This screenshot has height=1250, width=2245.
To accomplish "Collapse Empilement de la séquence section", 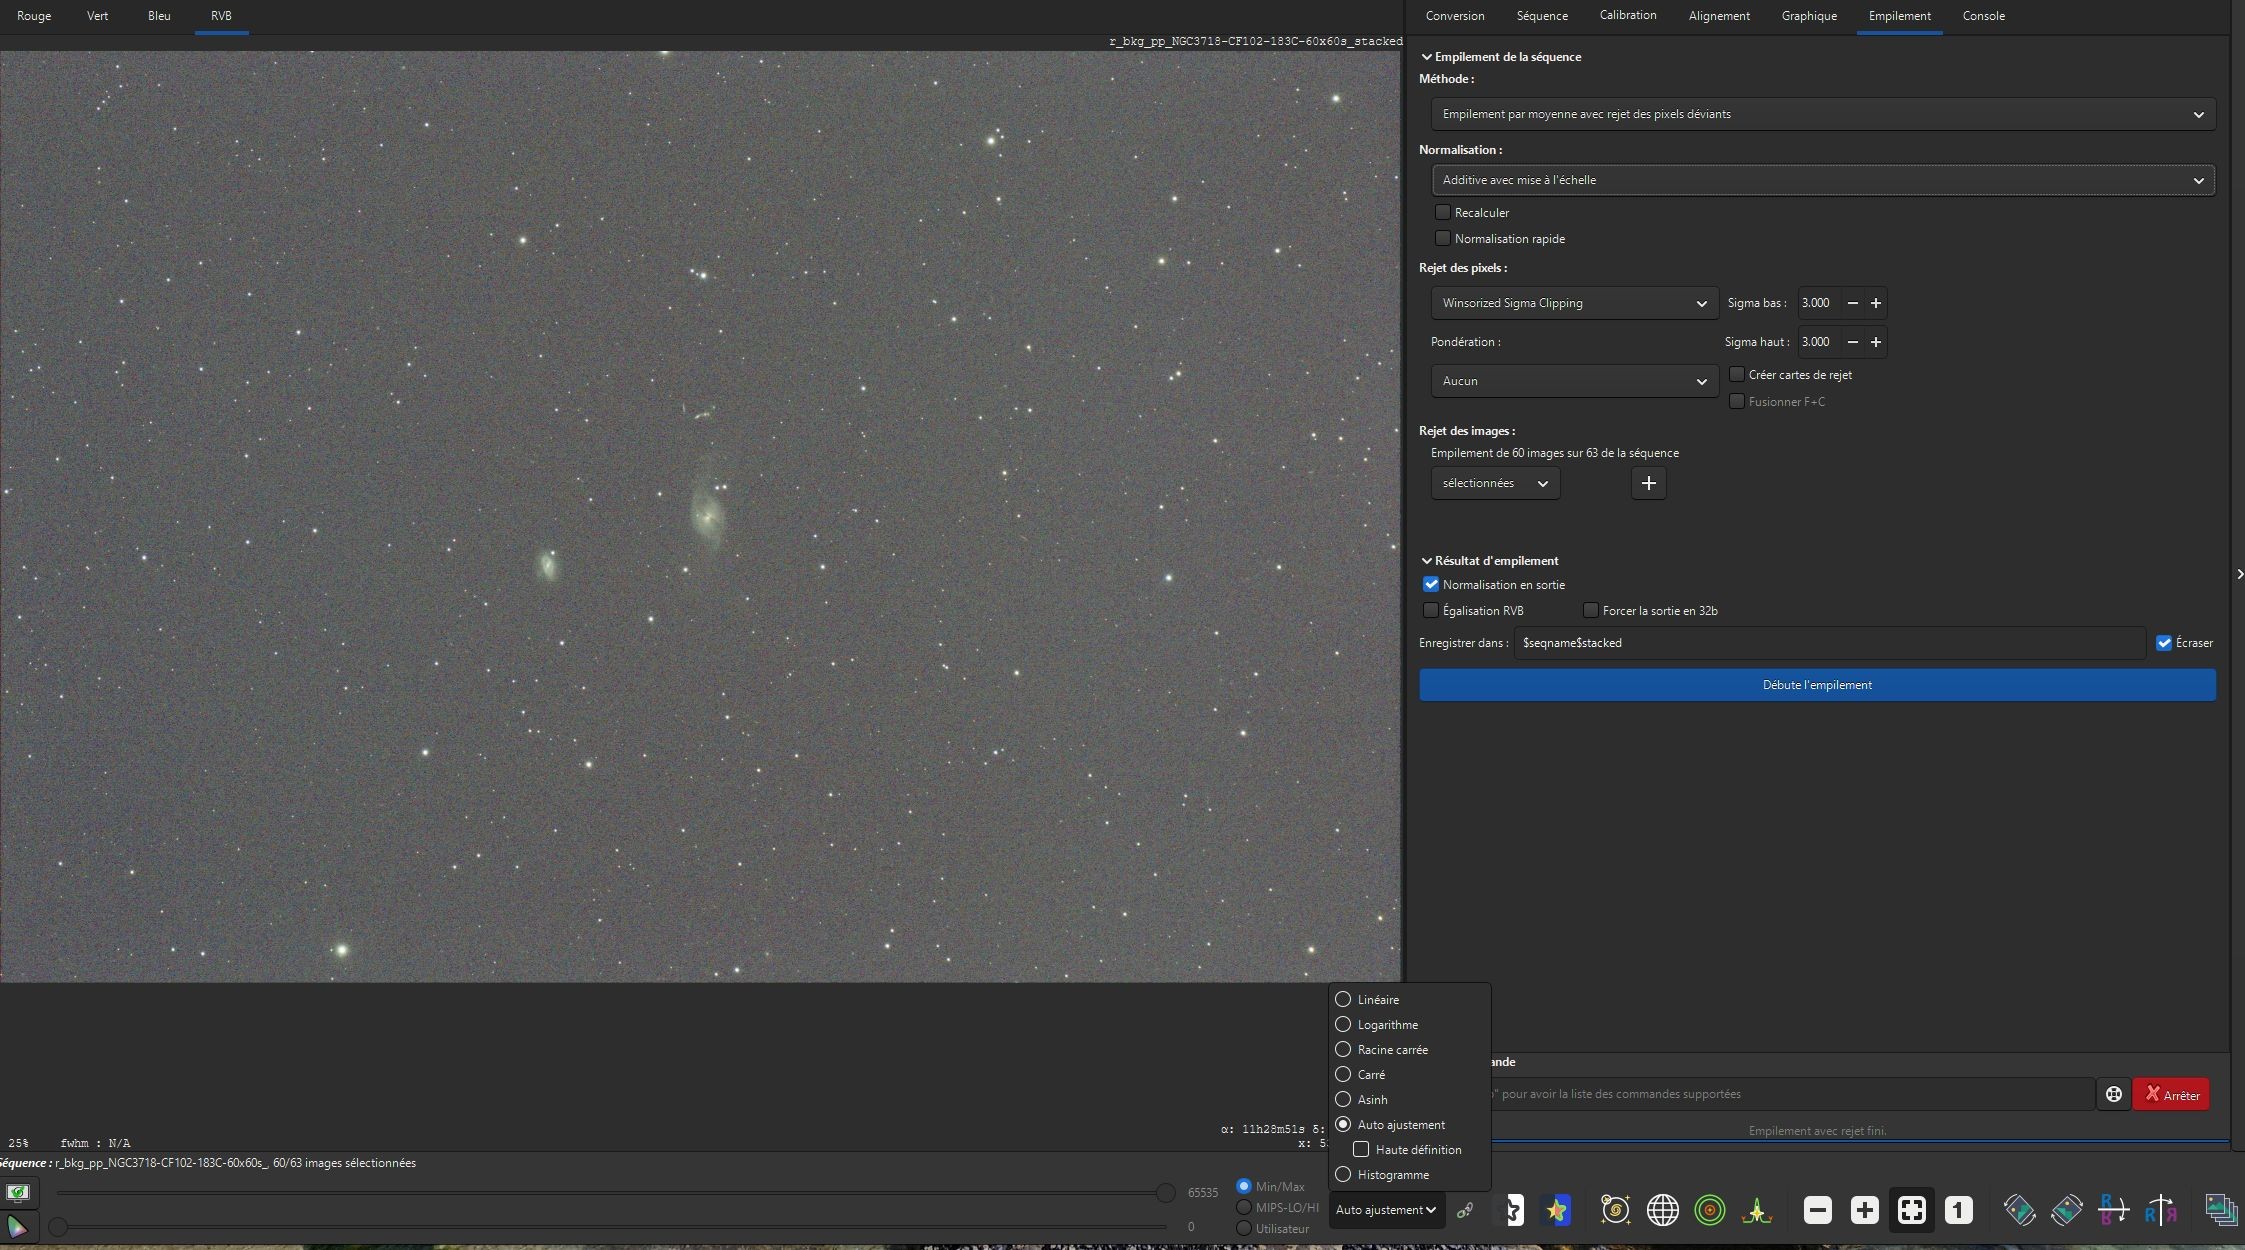I will [1427, 57].
